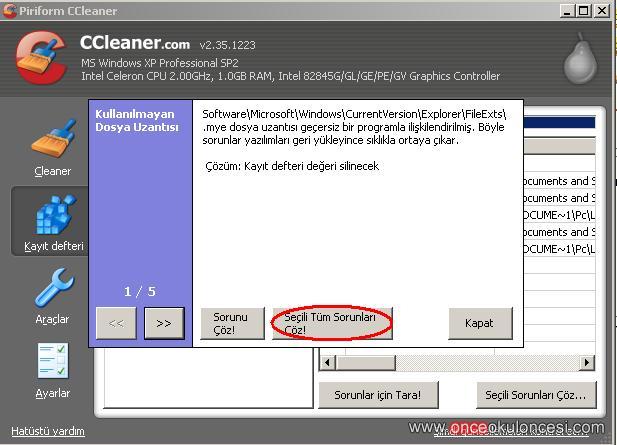Image resolution: width=617 pixels, height=445 pixels.
Task: Click Seçili Sorunları Çöz... button
Action: [536, 395]
